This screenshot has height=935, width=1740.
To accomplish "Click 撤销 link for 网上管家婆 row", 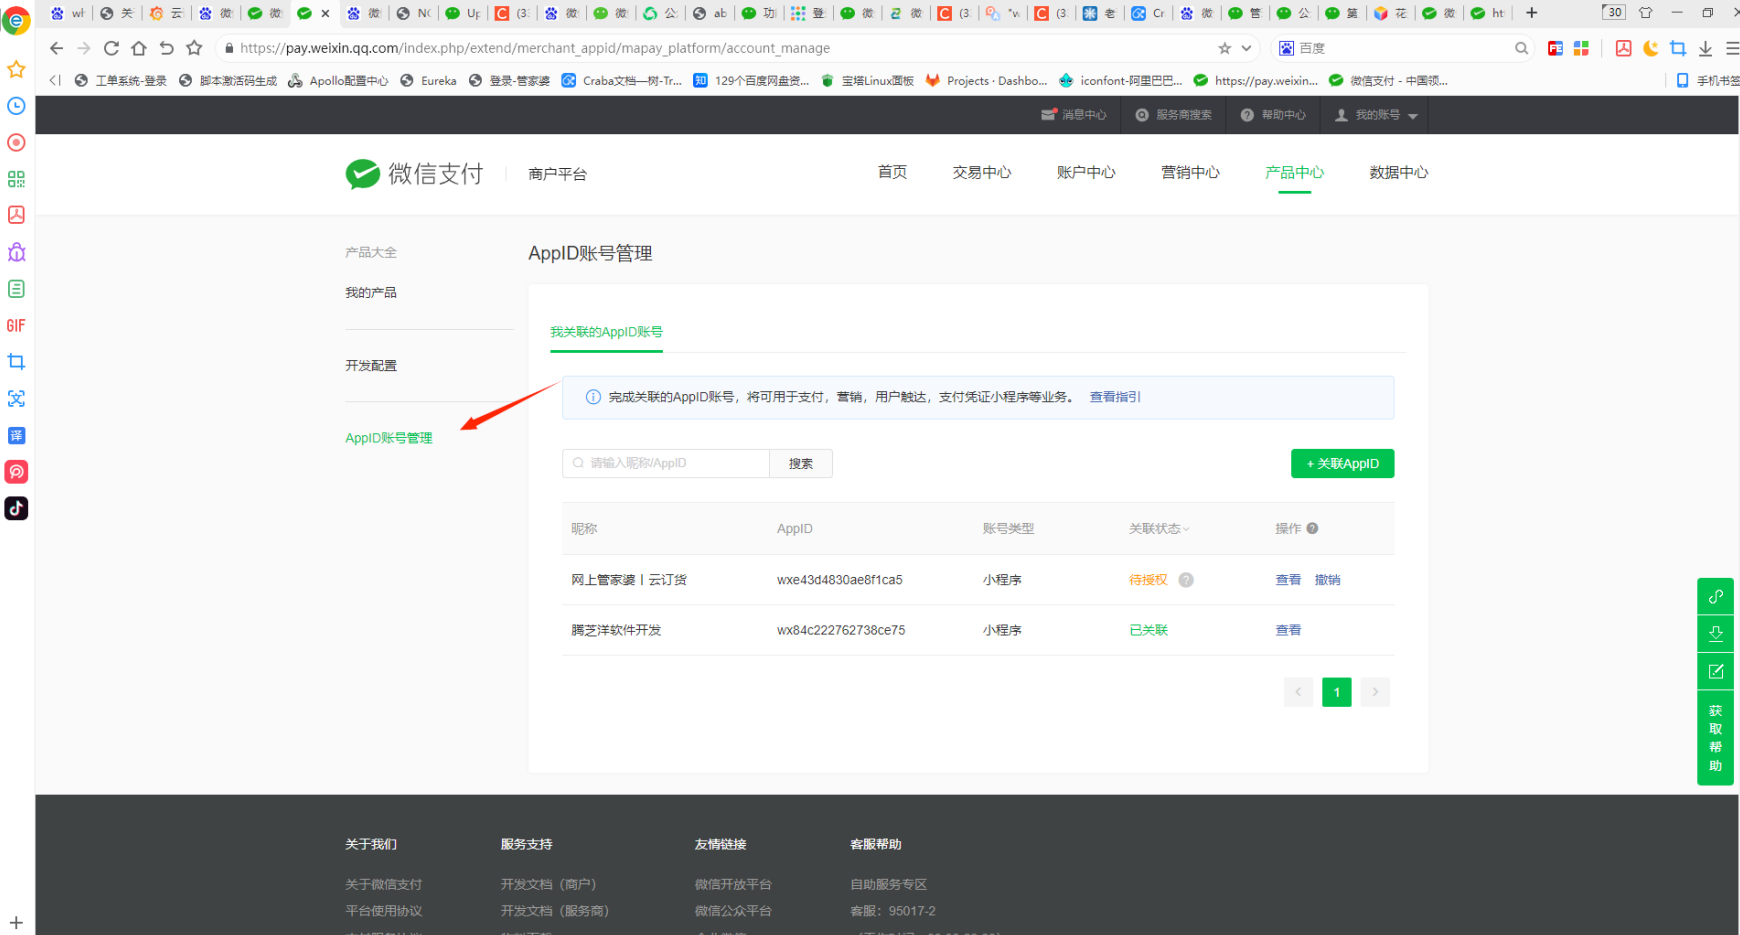I will [1327, 580].
